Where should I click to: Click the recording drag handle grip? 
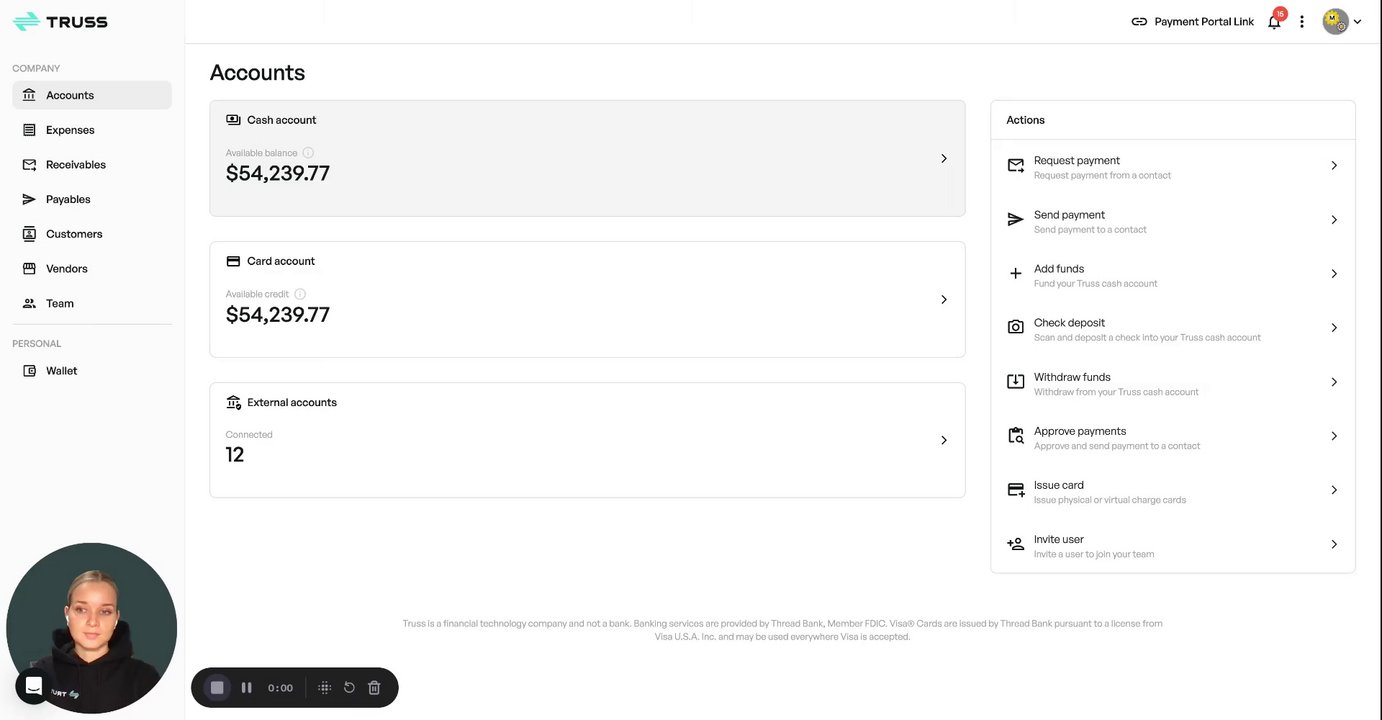[325, 688]
